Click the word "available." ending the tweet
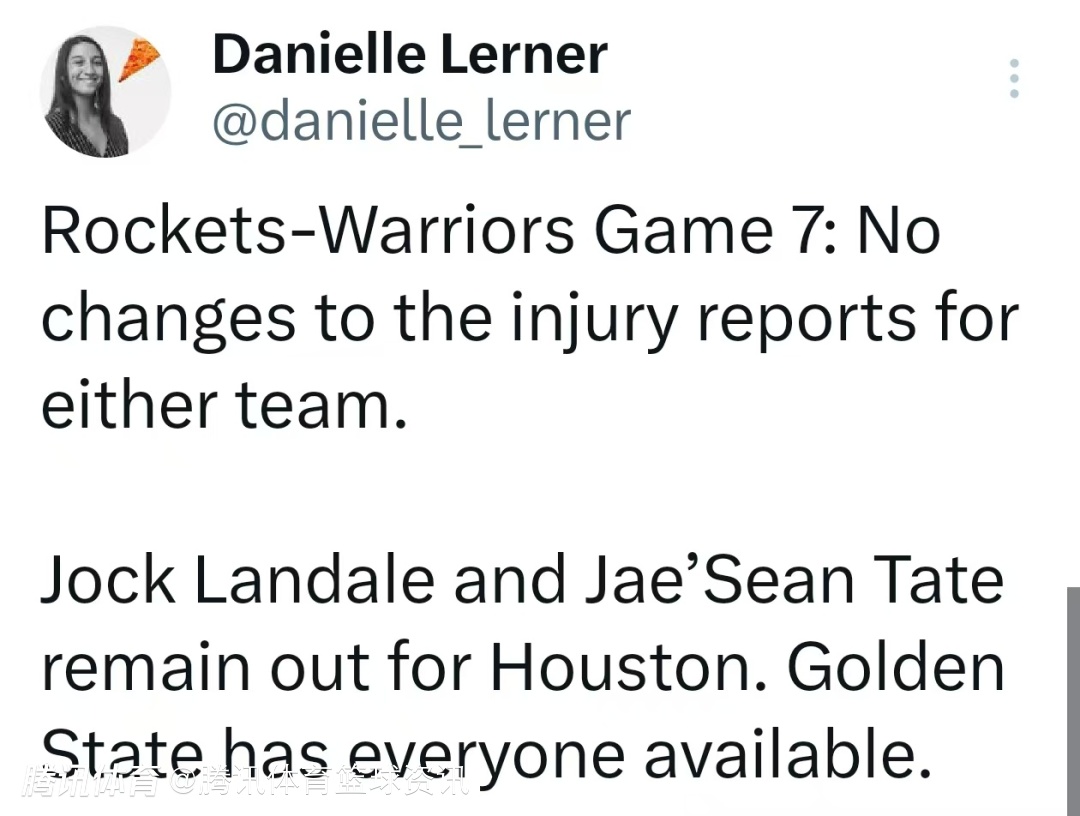This screenshot has height=816, width=1080. [x=787, y=754]
